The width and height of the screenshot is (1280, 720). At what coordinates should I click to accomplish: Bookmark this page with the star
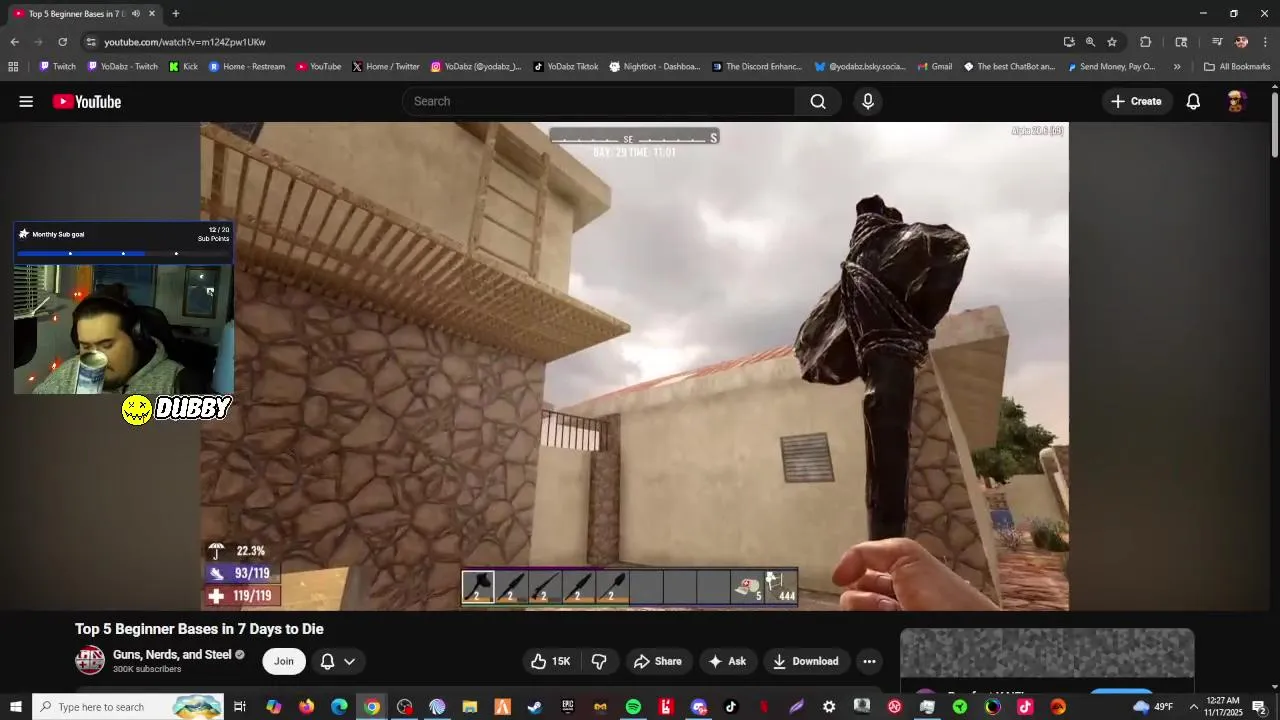click(1112, 42)
